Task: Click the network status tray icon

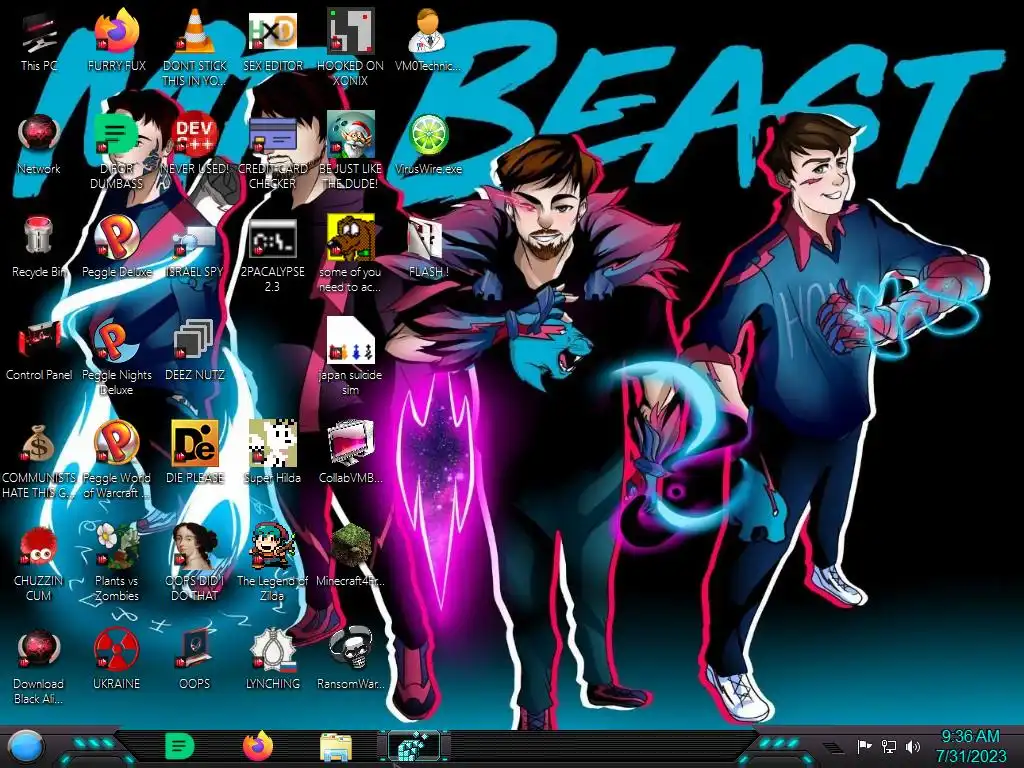Action: click(889, 746)
